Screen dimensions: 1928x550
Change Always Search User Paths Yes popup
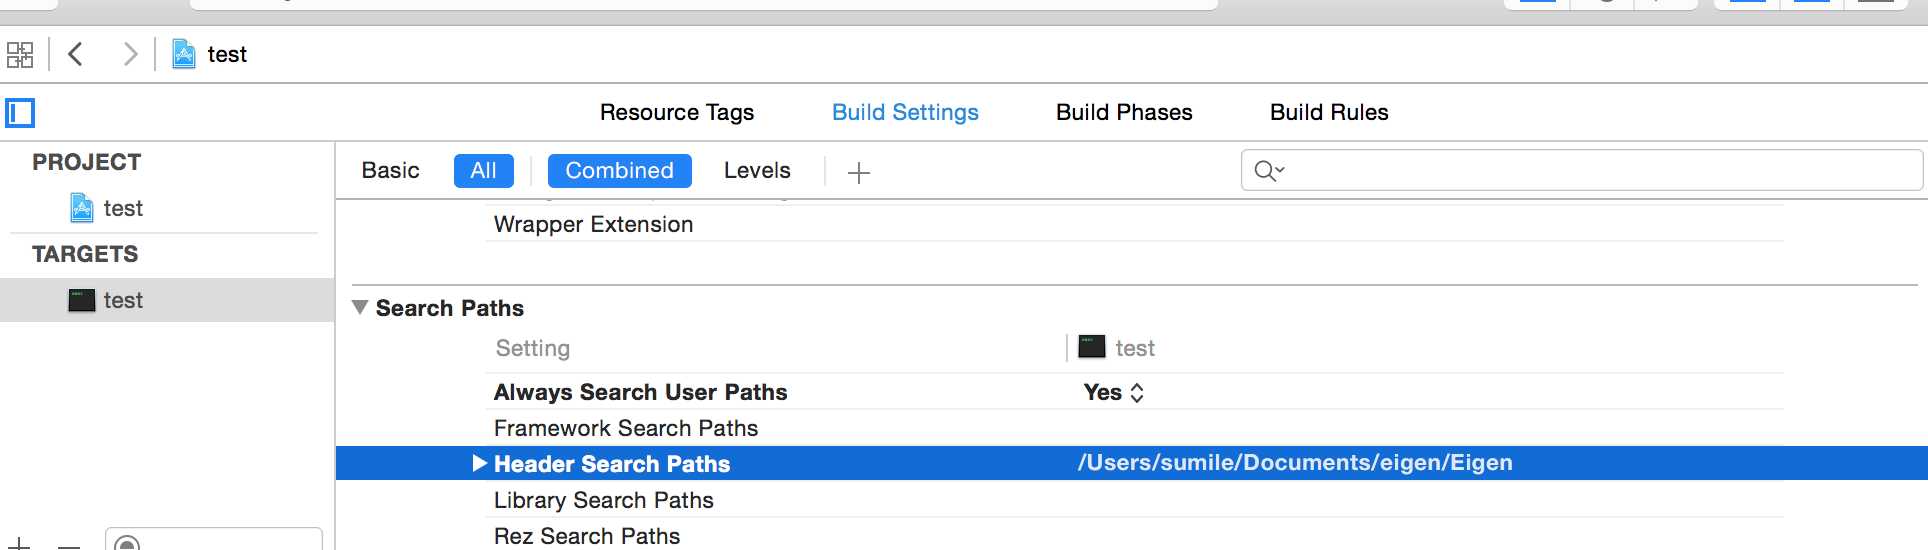coord(1113,392)
